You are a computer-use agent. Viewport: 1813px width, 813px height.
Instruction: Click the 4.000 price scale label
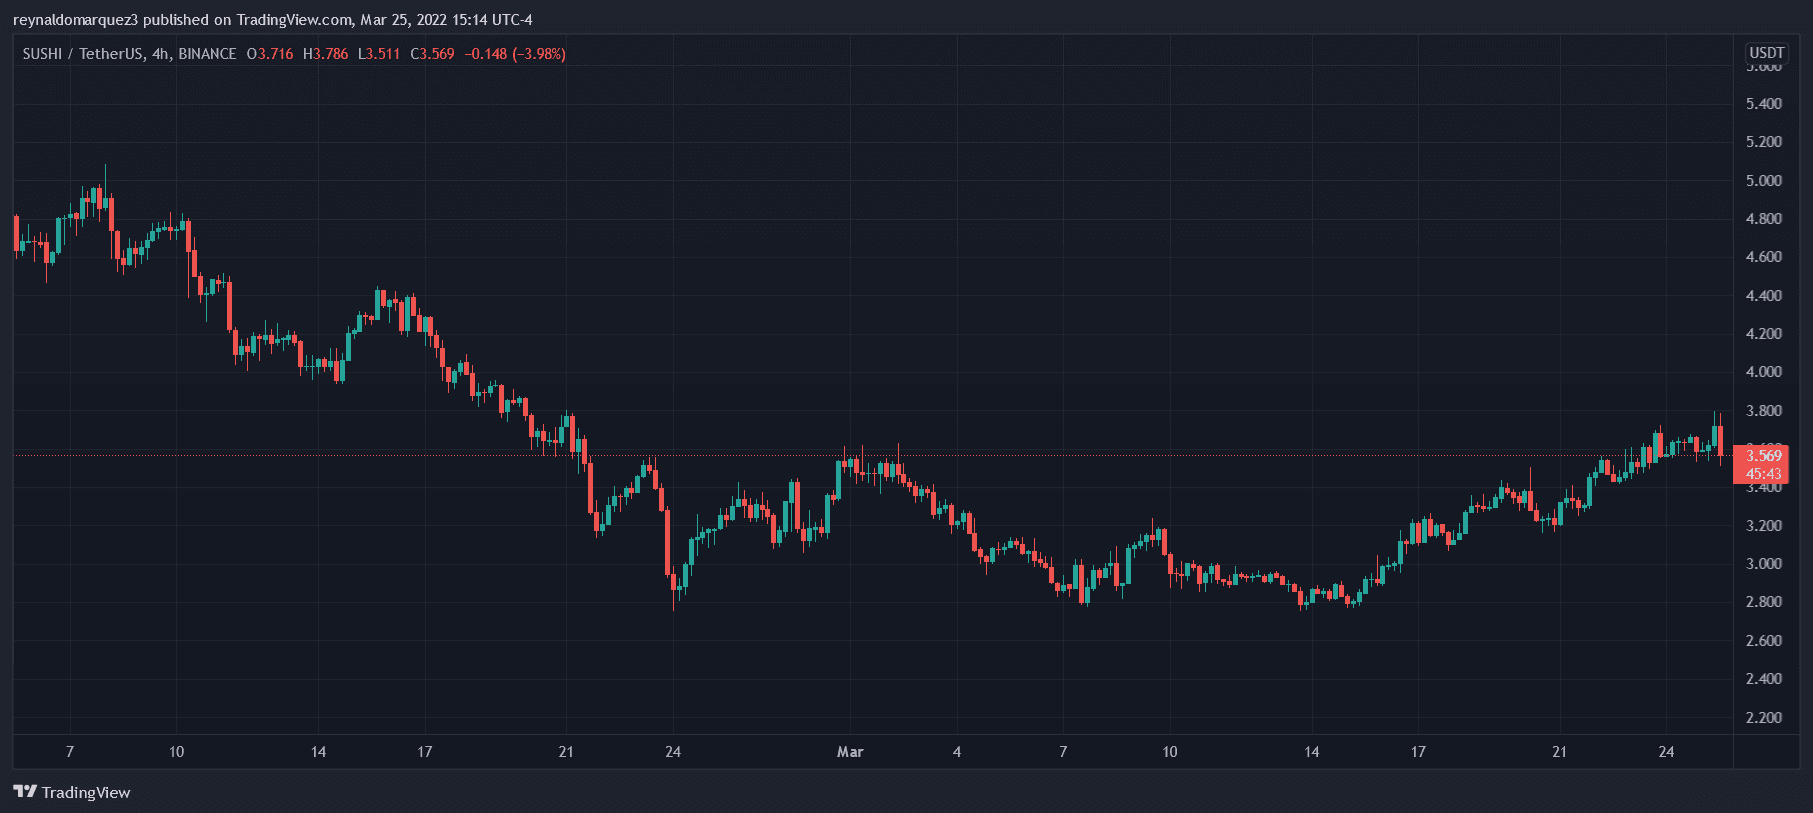pyautogui.click(x=1763, y=372)
